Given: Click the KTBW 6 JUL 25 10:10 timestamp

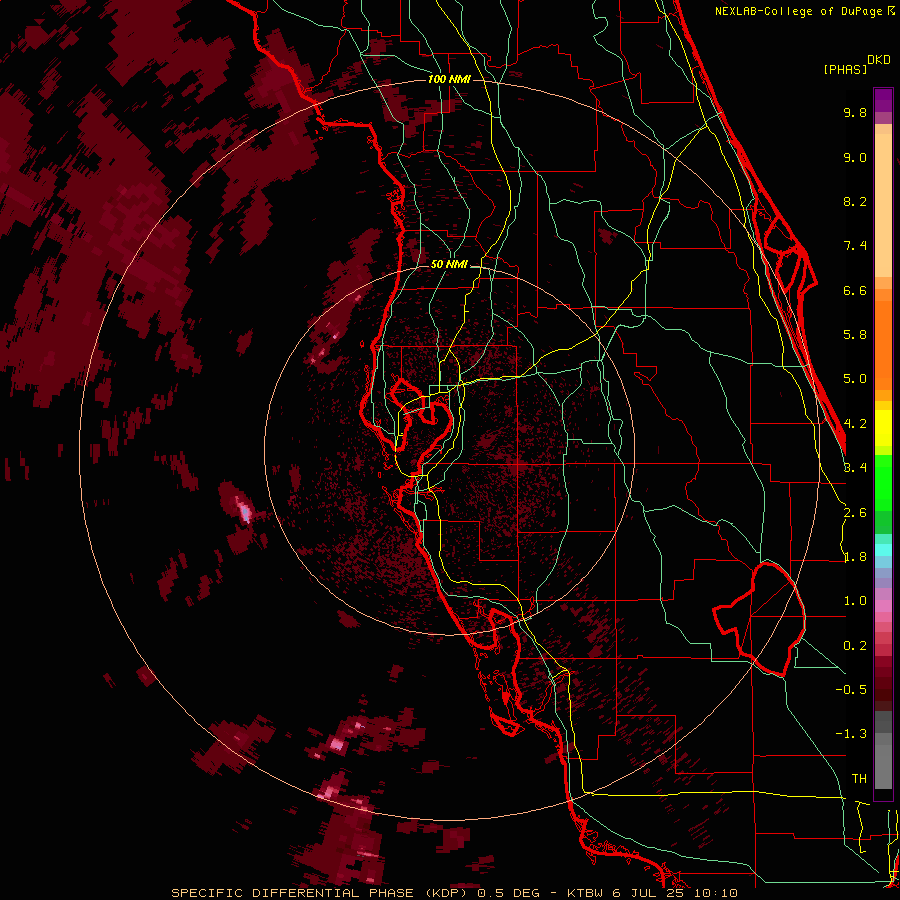Looking at the screenshot, I should 652,893.
